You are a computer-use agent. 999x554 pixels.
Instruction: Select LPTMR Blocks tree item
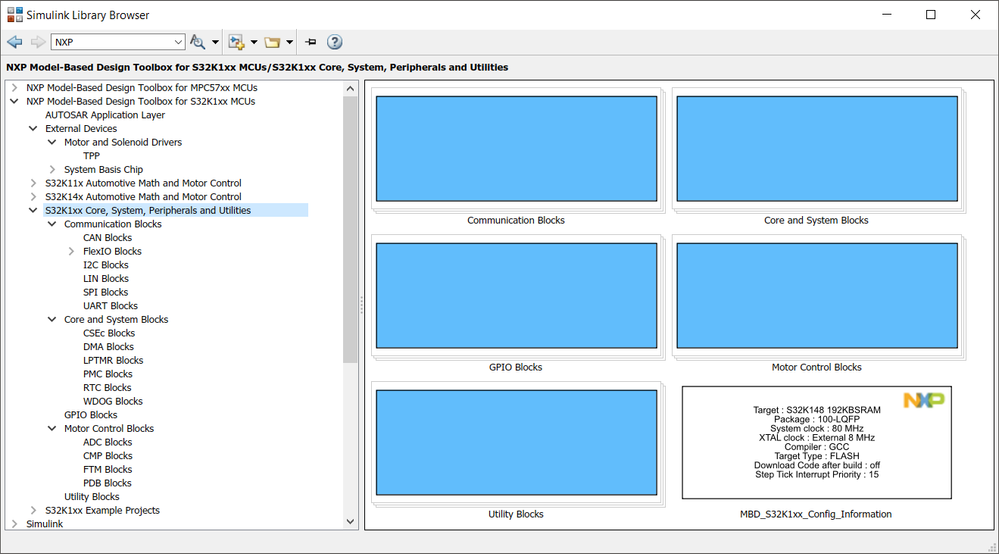(x=113, y=360)
